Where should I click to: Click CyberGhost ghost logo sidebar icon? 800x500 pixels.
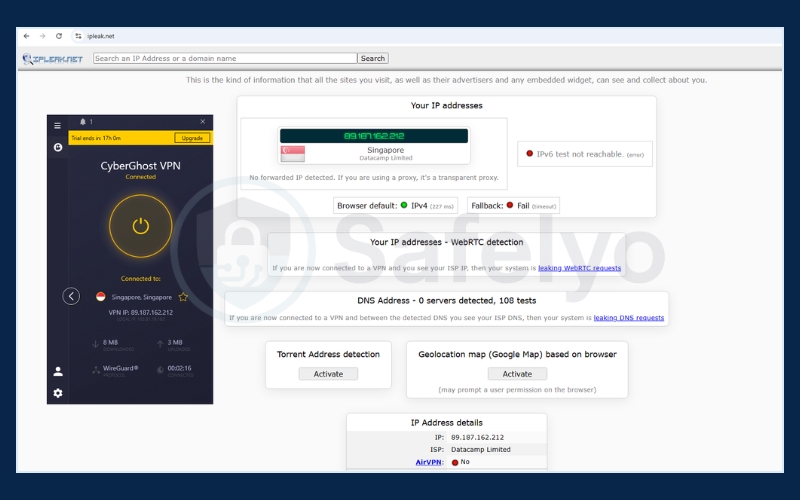pos(58,147)
